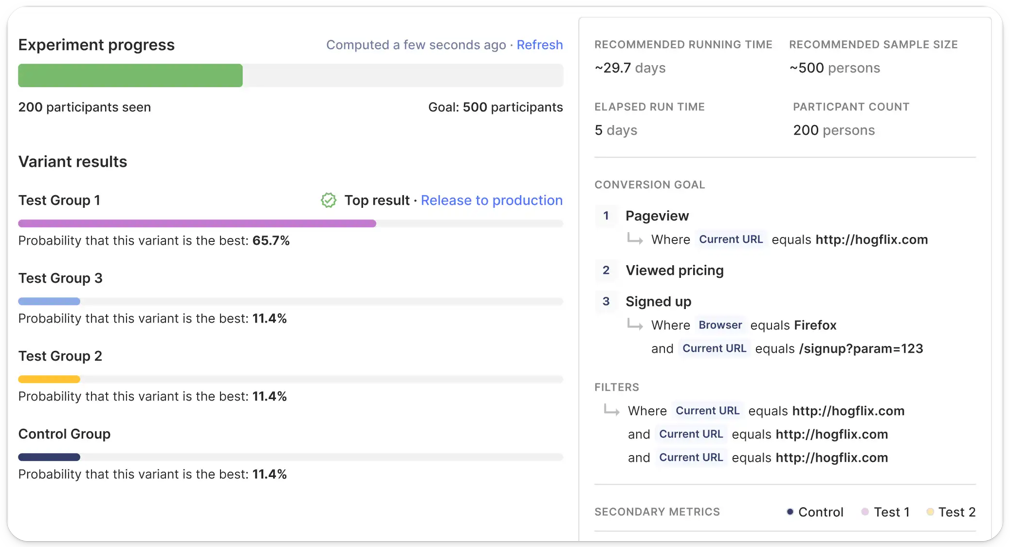
Task: Click the purple Test Group 1 probability bar
Action: click(x=196, y=223)
